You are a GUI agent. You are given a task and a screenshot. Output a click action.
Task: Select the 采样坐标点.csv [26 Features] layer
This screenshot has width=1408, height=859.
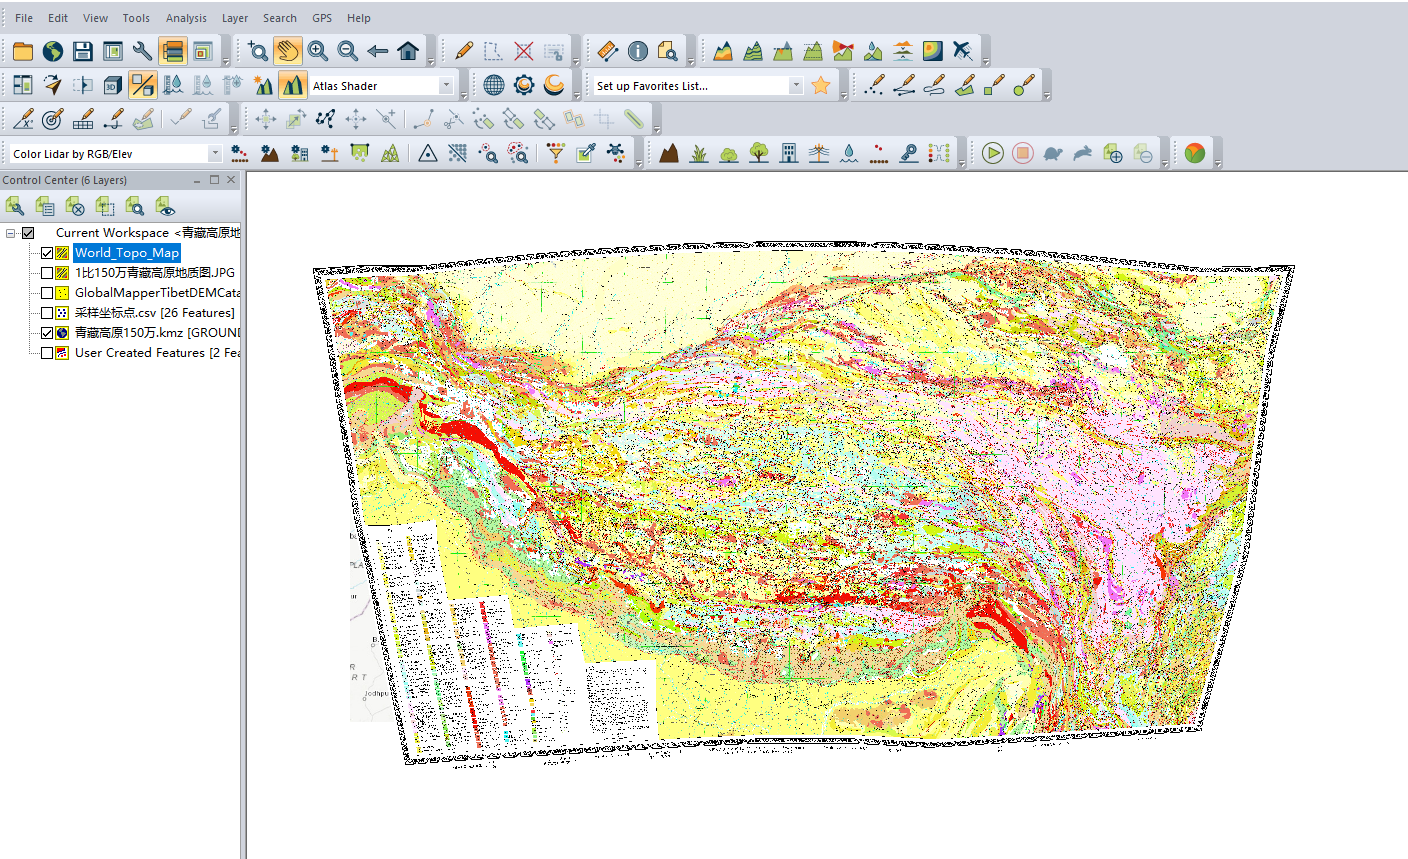[155, 313]
